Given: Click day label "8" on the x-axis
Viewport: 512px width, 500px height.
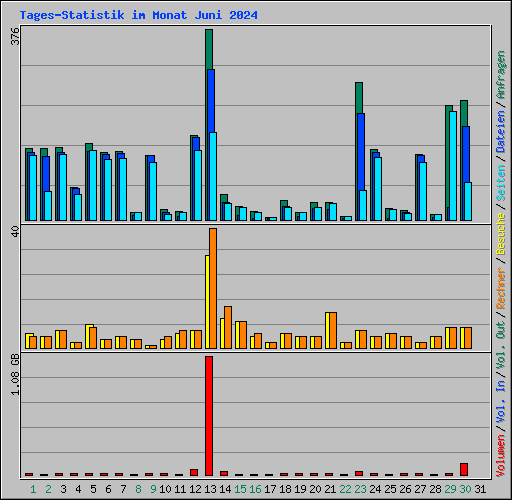Looking at the screenshot, I should point(138,489).
